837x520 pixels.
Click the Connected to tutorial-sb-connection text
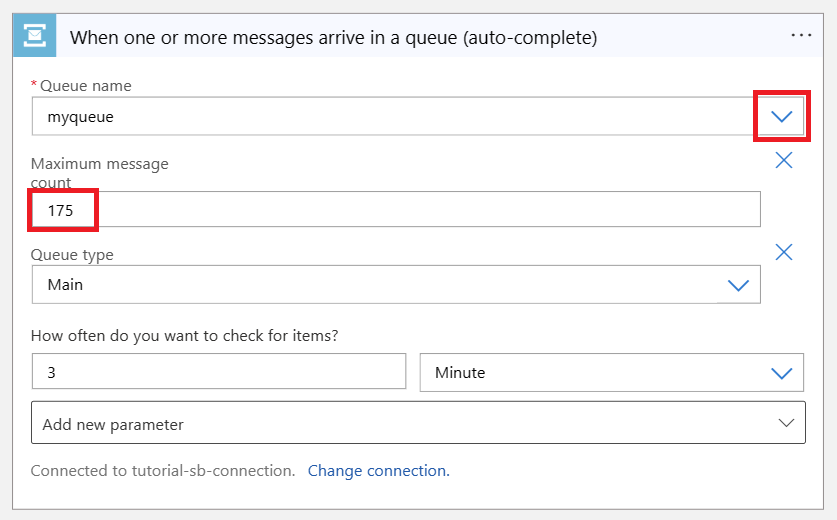pos(163,470)
